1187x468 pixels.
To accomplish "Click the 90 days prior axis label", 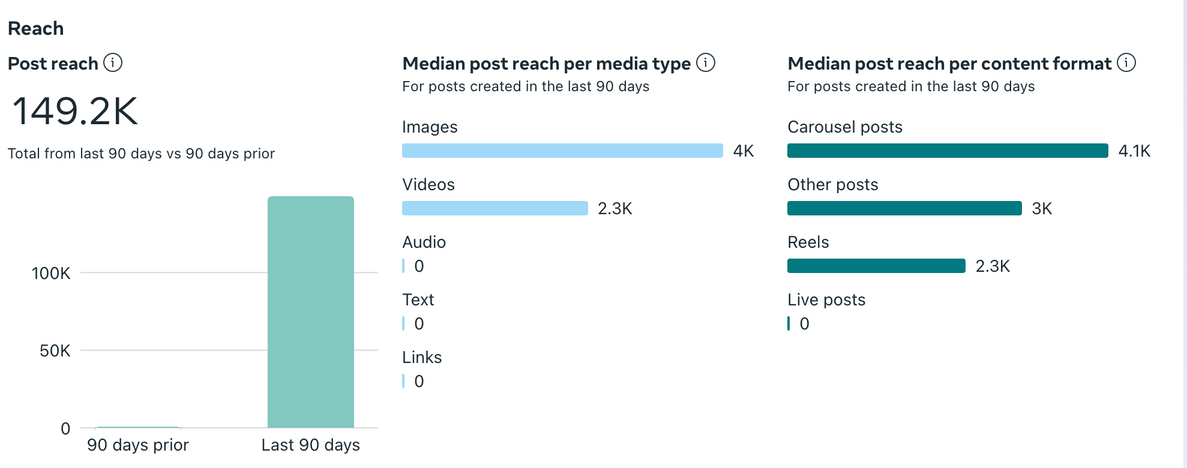I will [x=138, y=445].
